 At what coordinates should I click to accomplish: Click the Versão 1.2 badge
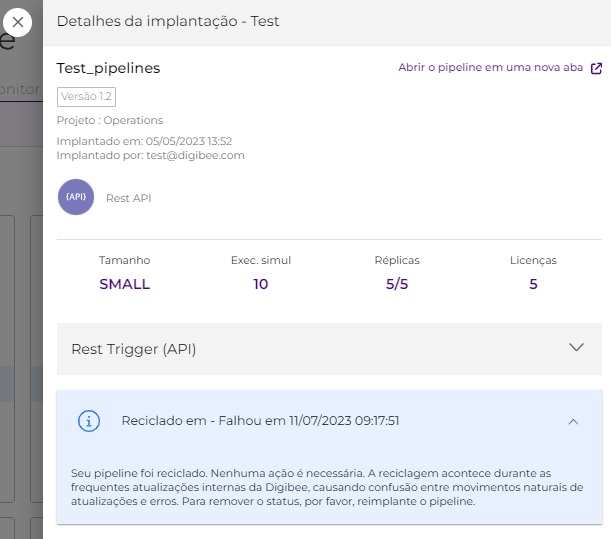[x=86, y=96]
